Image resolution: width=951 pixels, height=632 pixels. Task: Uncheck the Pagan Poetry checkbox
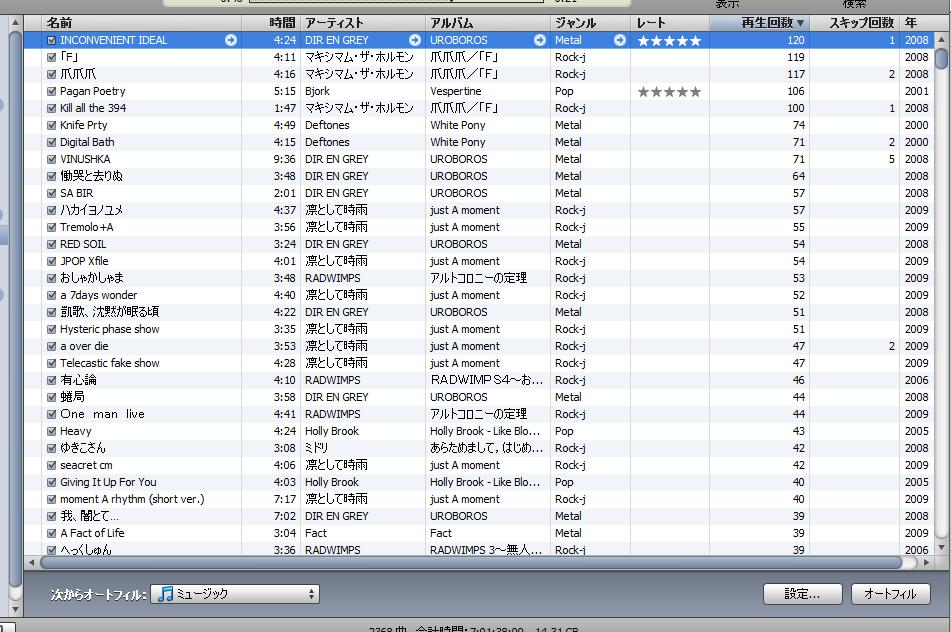point(52,92)
